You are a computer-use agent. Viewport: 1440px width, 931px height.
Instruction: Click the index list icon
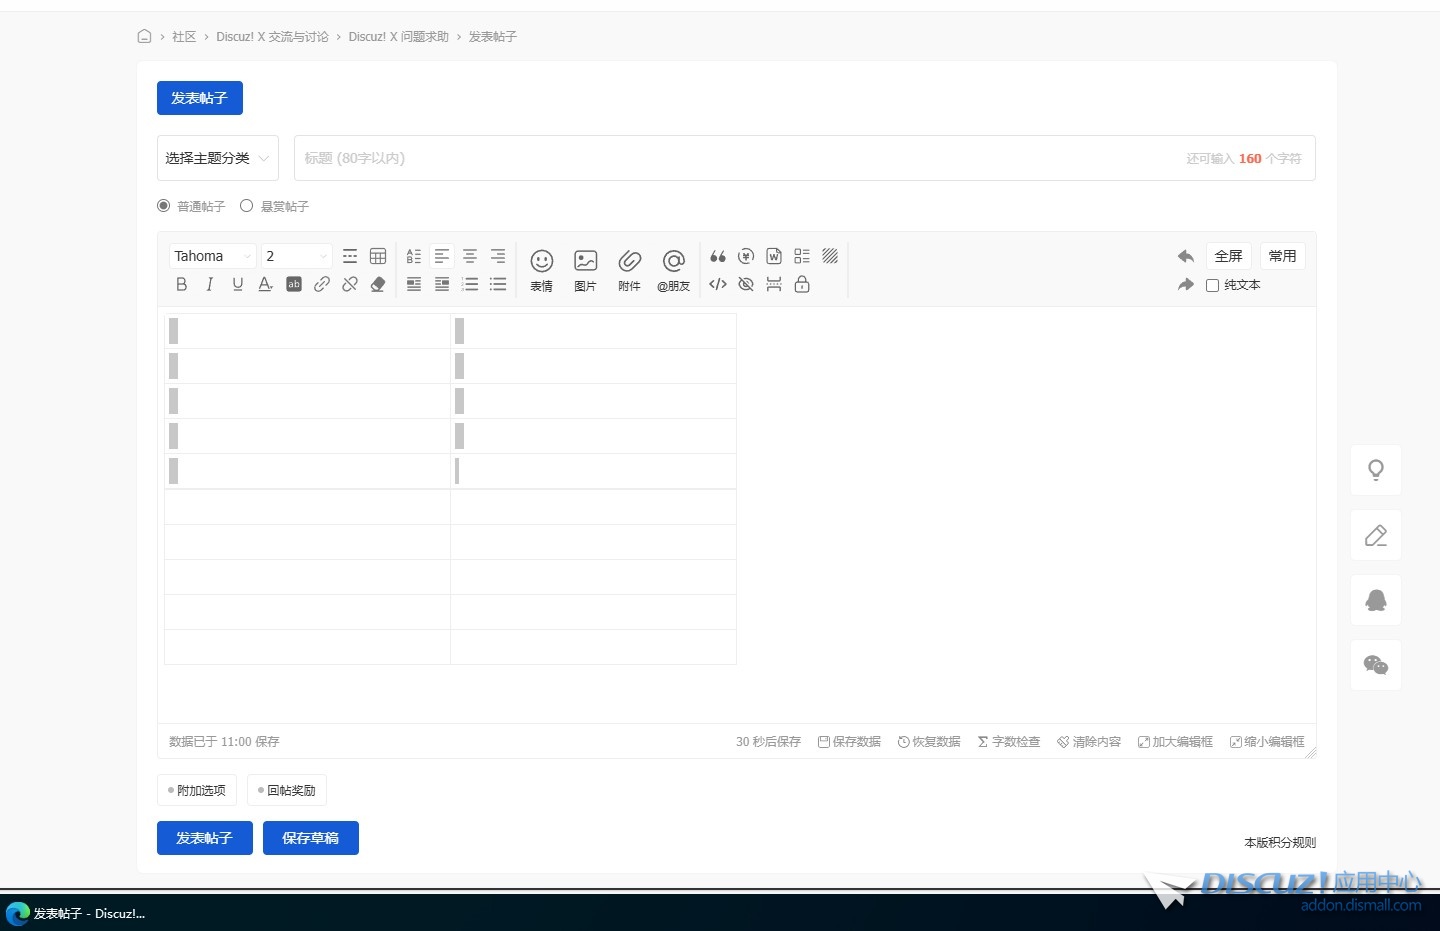(801, 256)
